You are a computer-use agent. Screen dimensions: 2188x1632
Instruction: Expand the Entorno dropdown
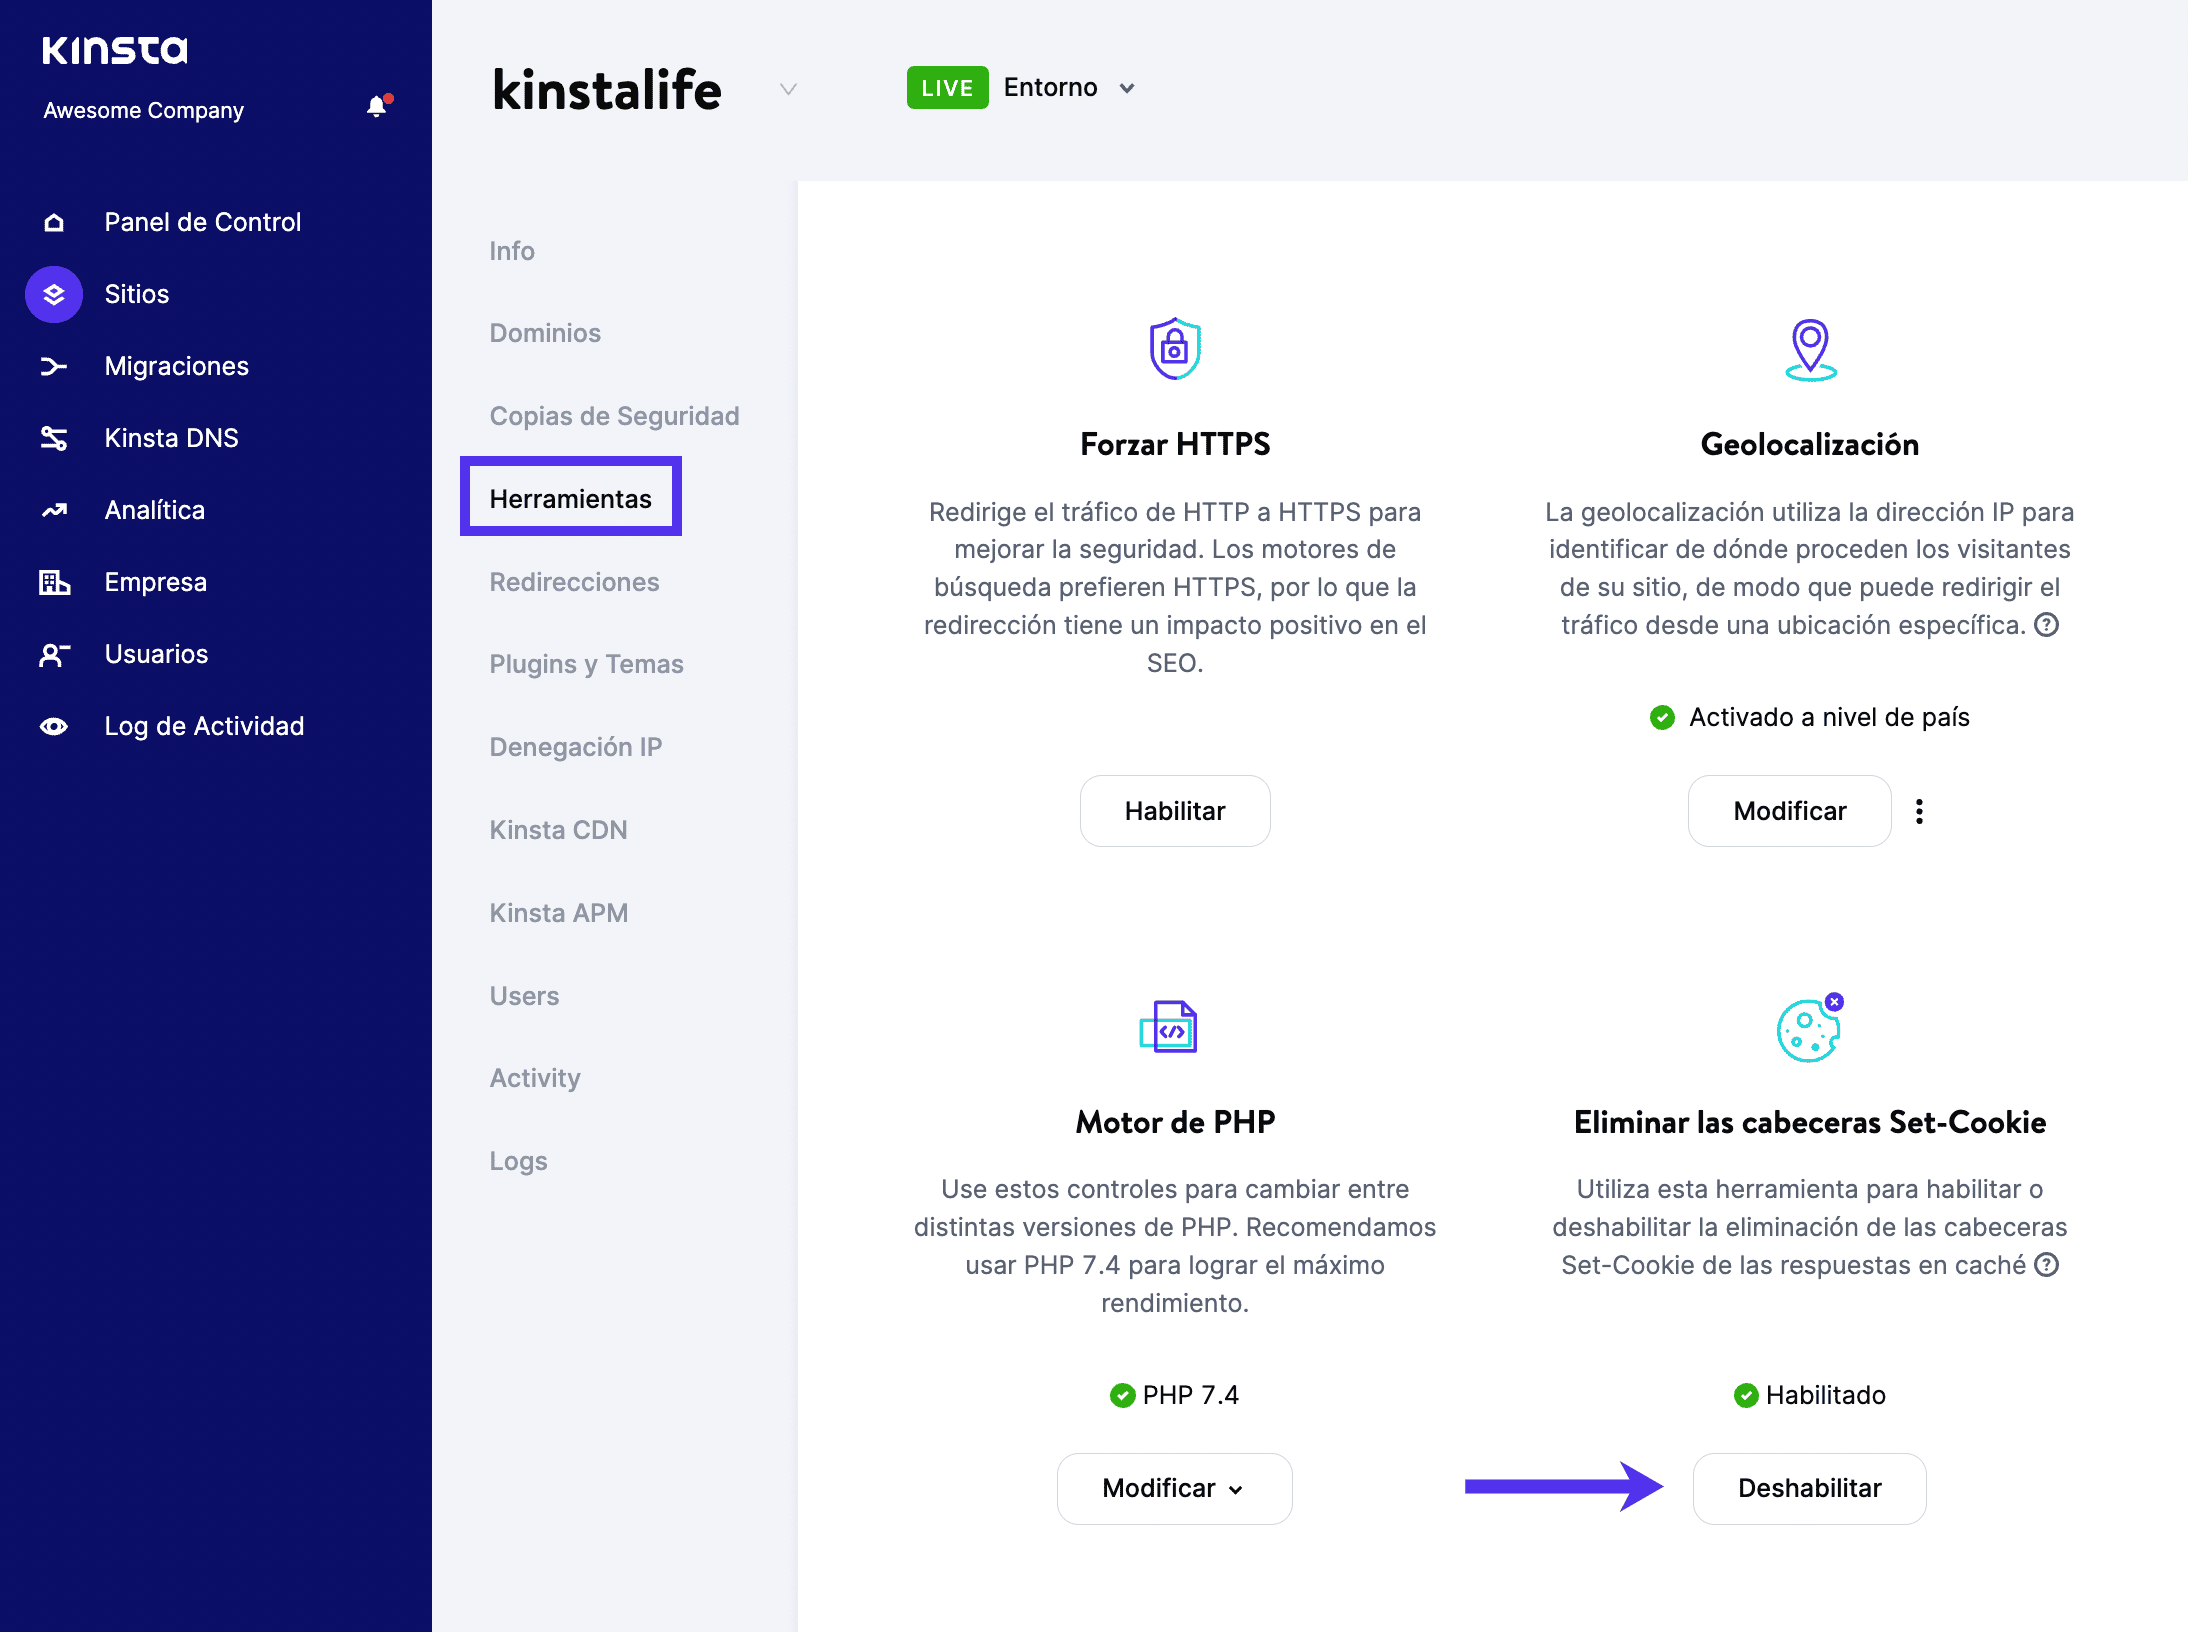1127,88
